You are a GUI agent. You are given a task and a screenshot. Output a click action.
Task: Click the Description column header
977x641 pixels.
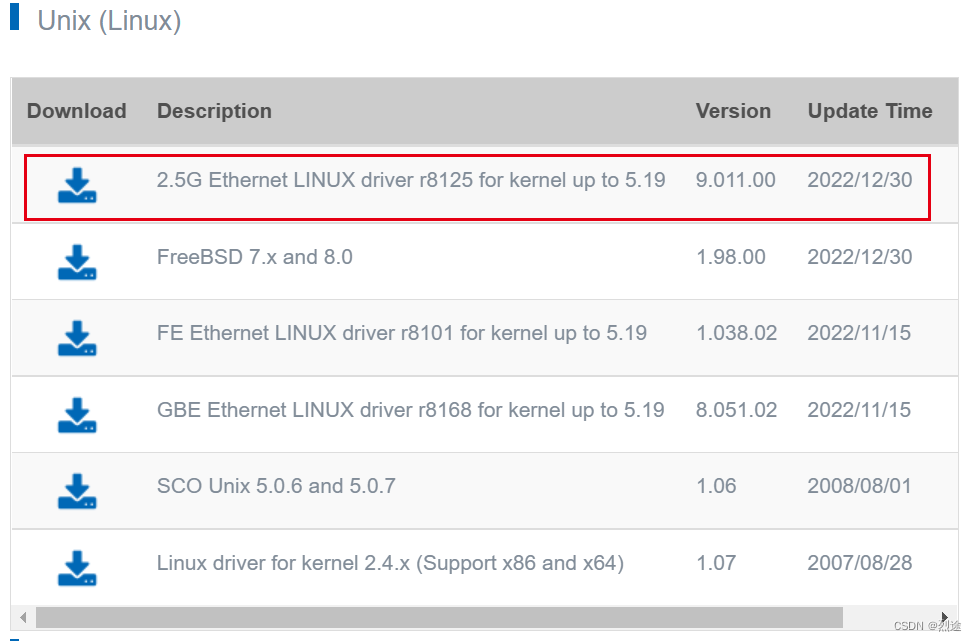click(x=214, y=111)
